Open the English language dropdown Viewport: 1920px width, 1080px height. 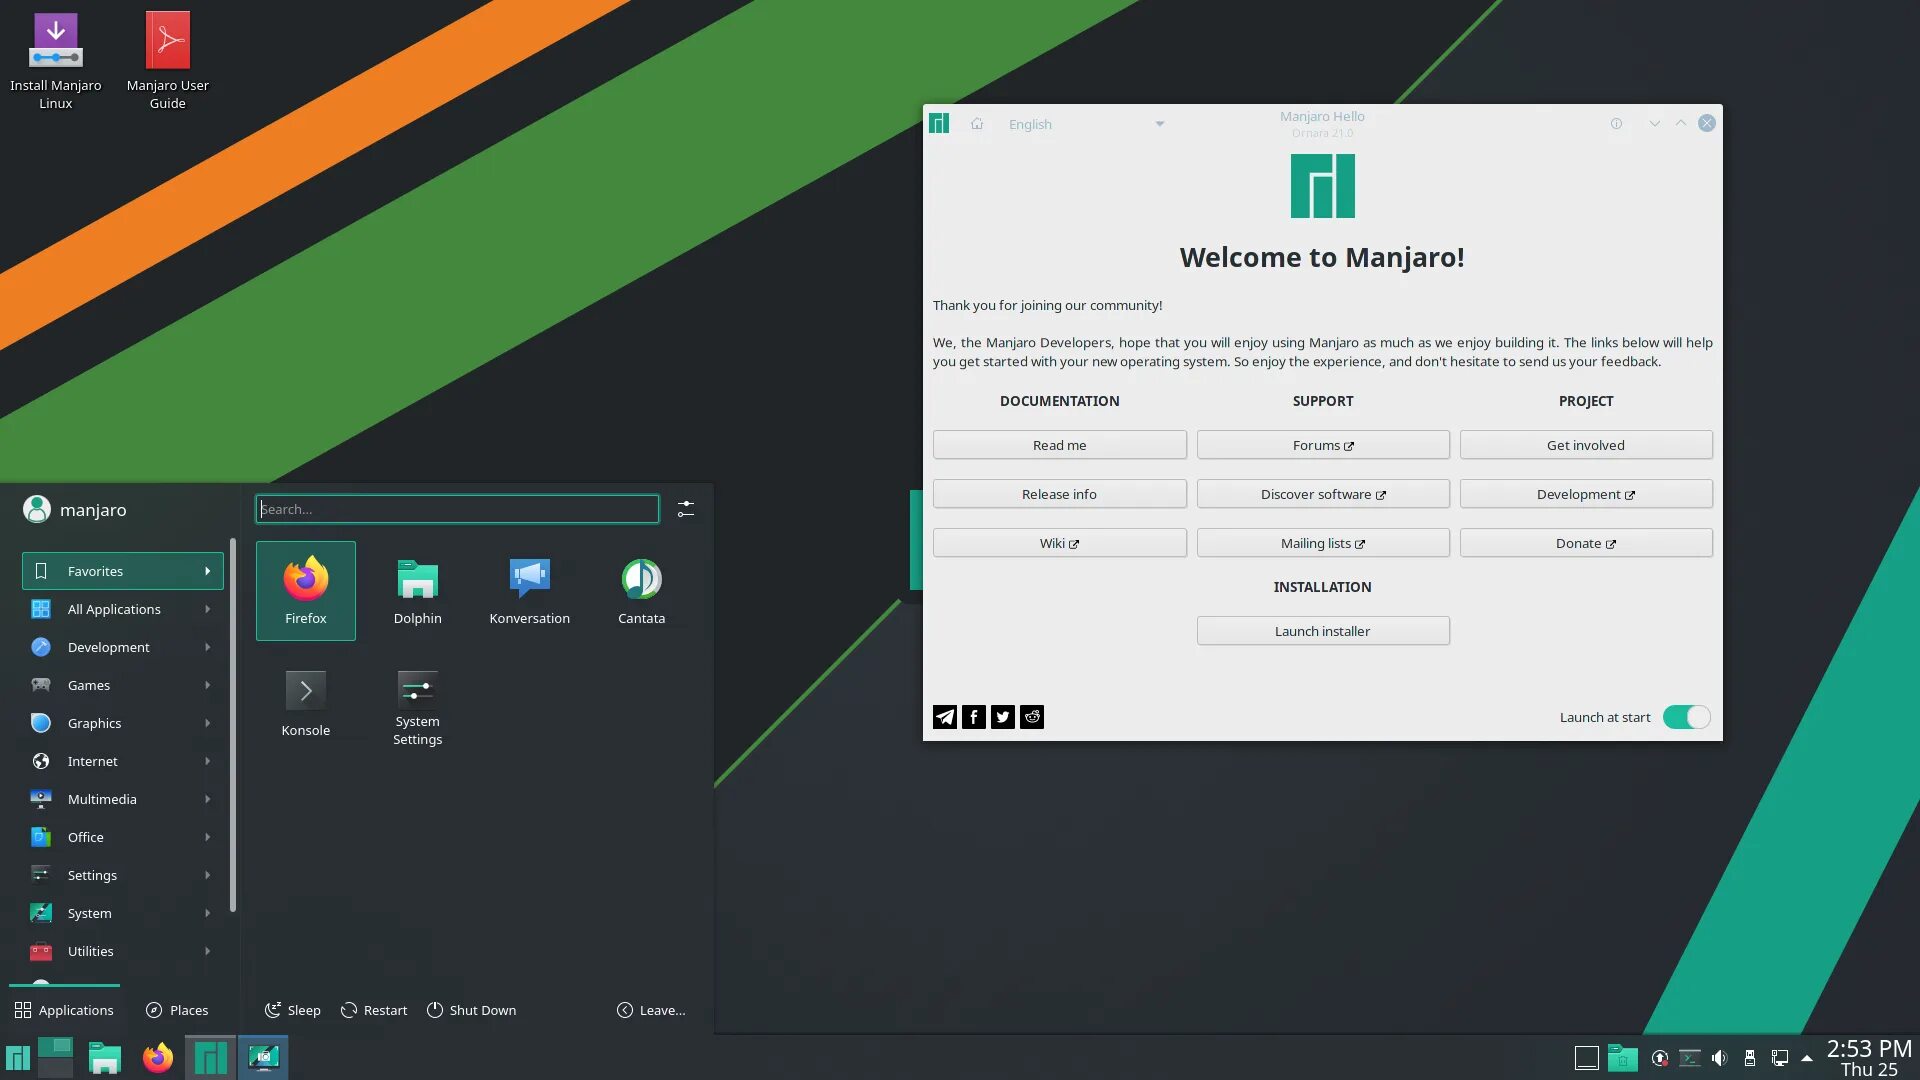coord(1085,124)
